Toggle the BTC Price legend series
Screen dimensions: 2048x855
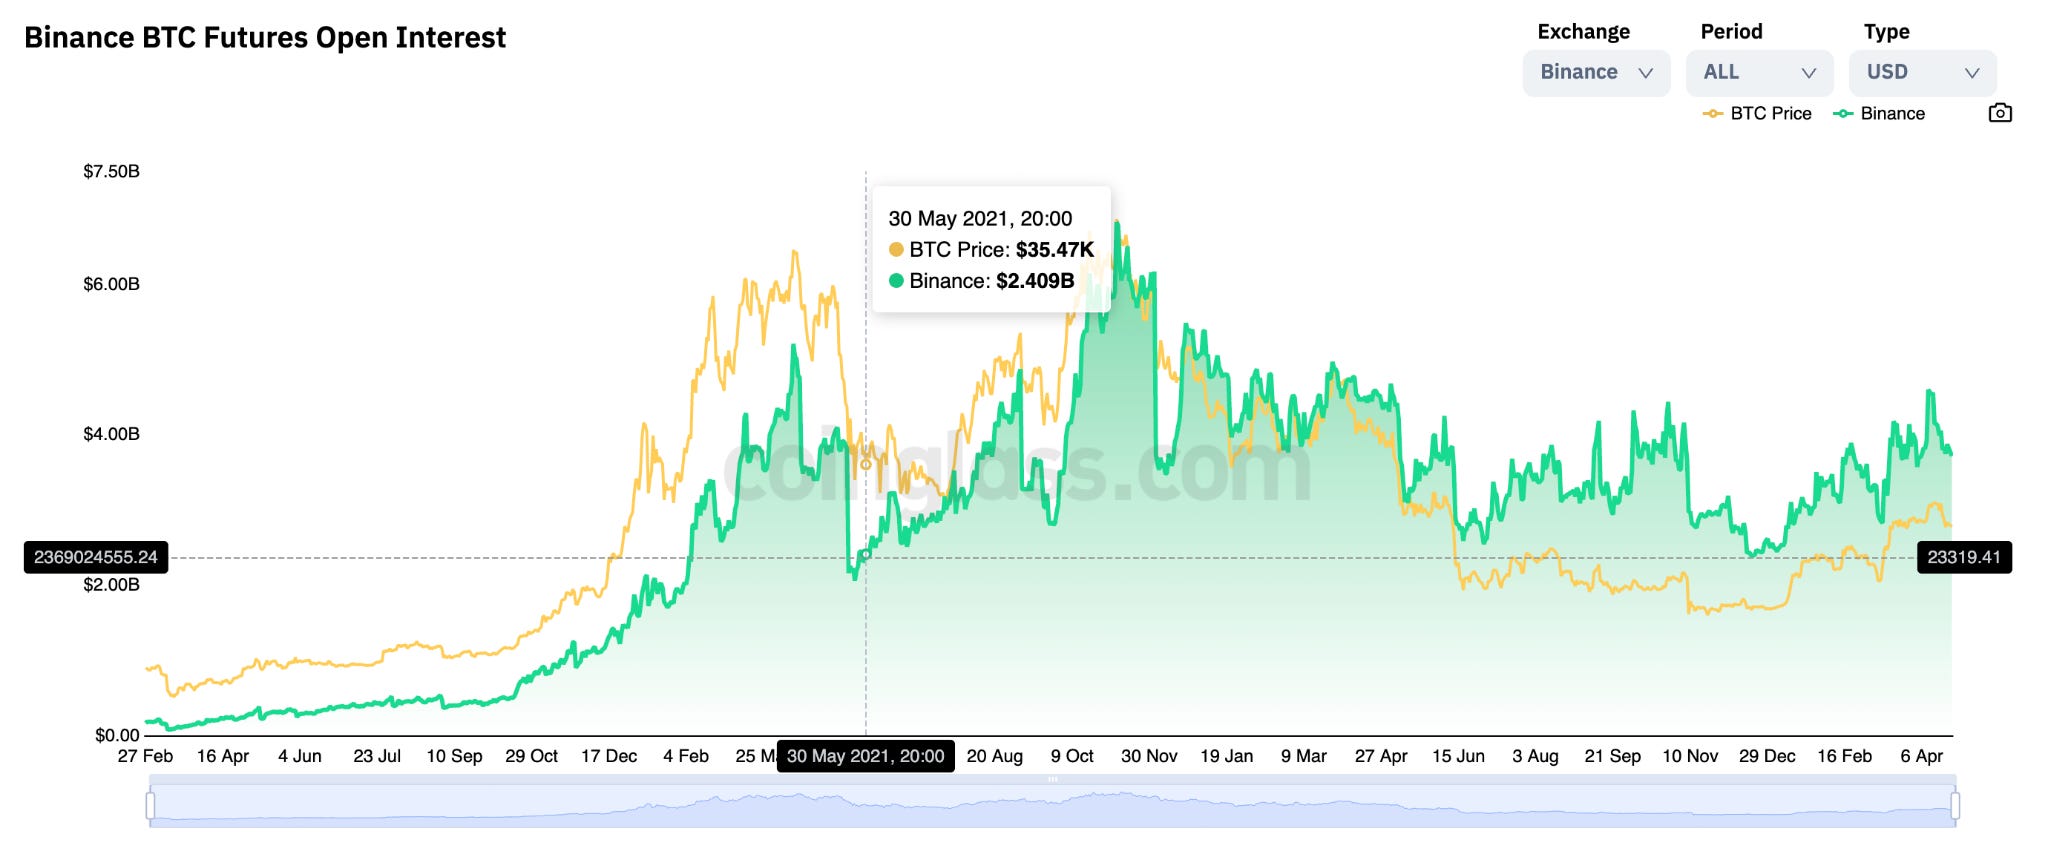pyautogui.click(x=1757, y=114)
